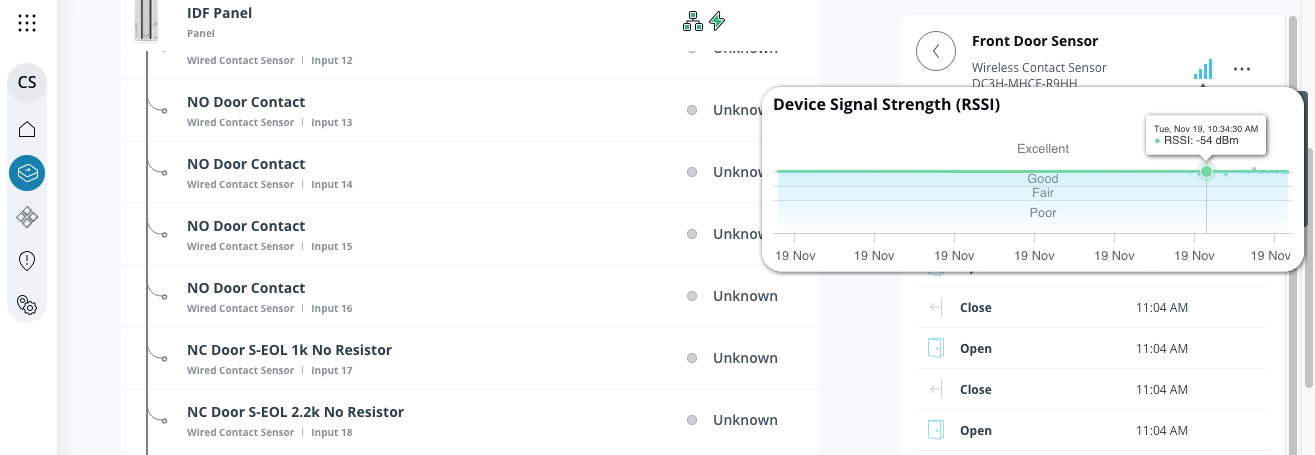
Task: Click the IDF Panel power bolt icon
Action: [x=717, y=21]
